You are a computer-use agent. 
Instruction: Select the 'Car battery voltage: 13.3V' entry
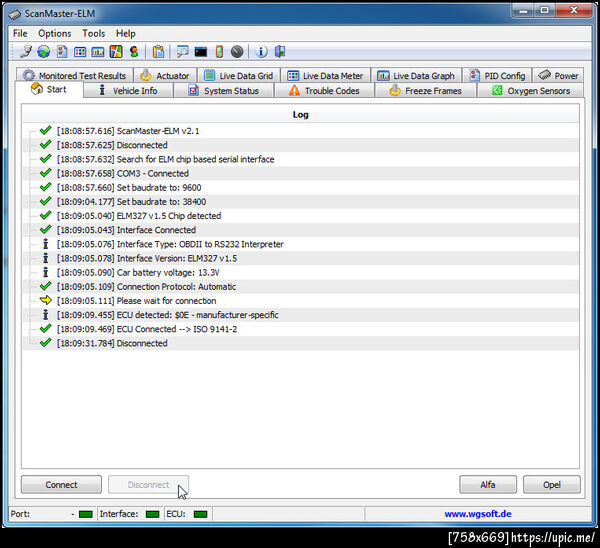300,272
